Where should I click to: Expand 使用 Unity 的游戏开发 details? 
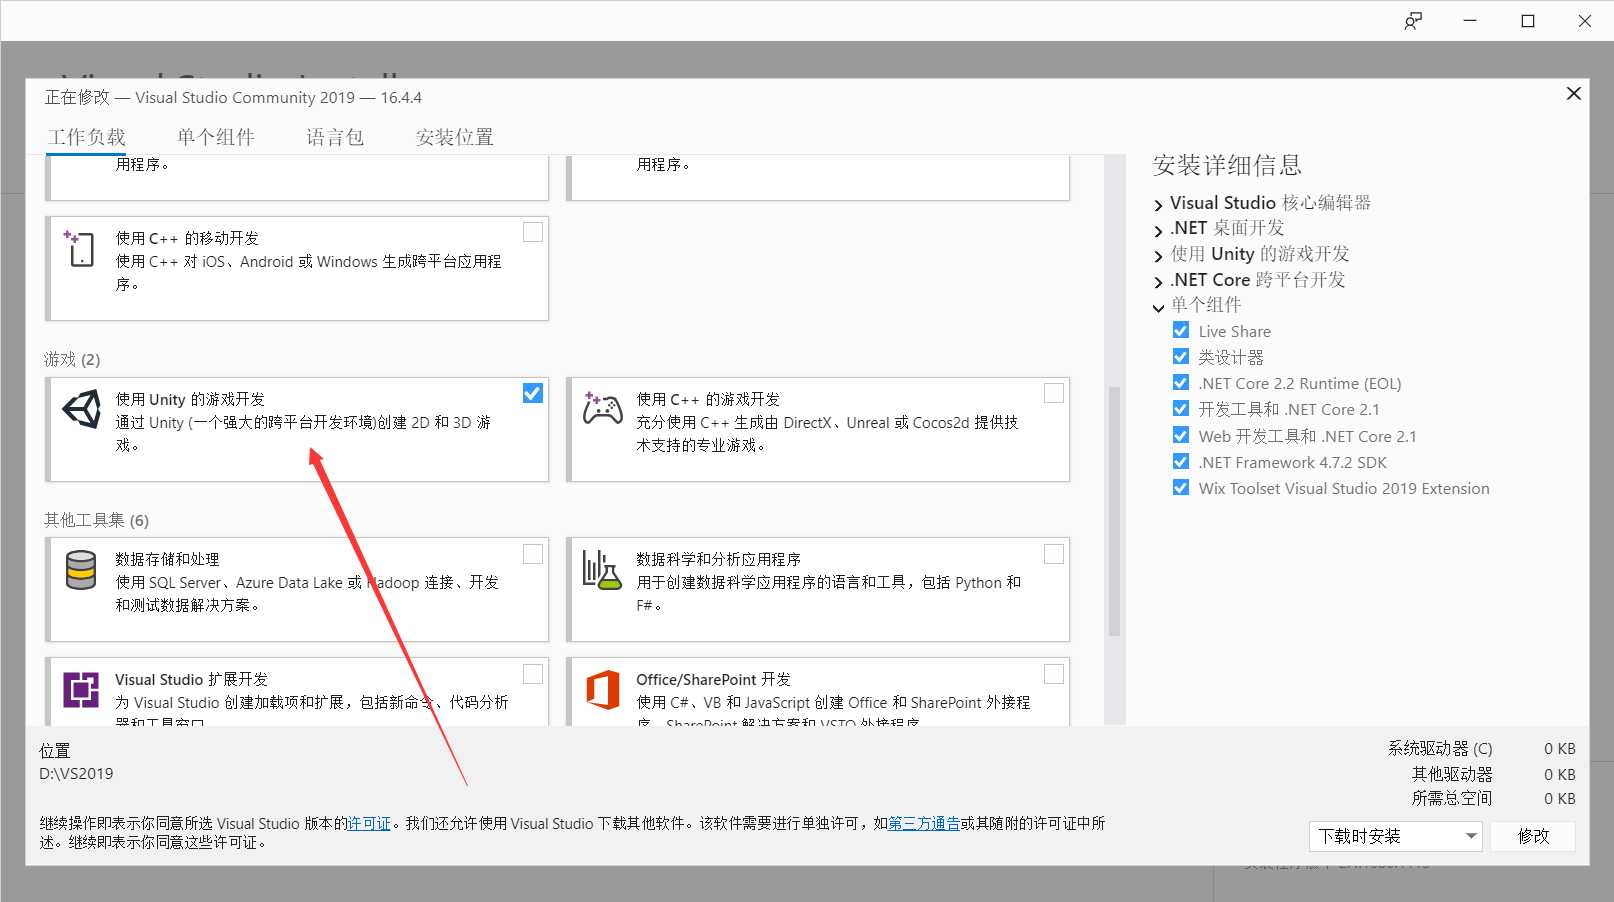tap(1158, 256)
